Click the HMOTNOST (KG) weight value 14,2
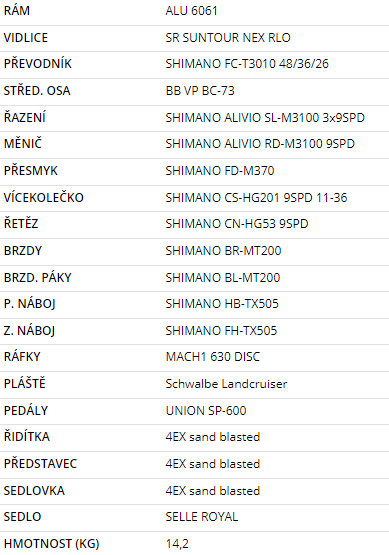Image resolution: width=389 pixels, height=555 pixels. coord(177,544)
